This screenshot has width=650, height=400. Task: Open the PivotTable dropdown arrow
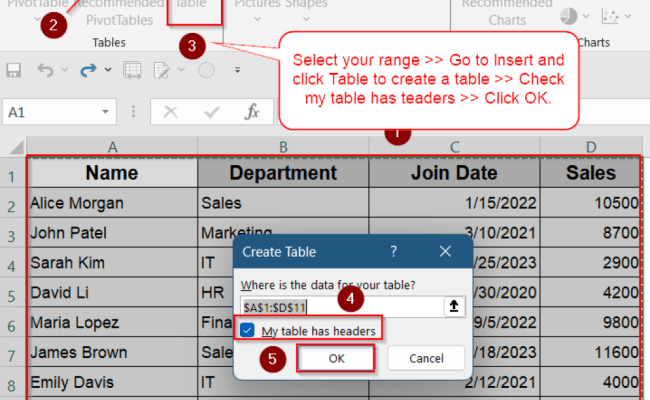37,19
